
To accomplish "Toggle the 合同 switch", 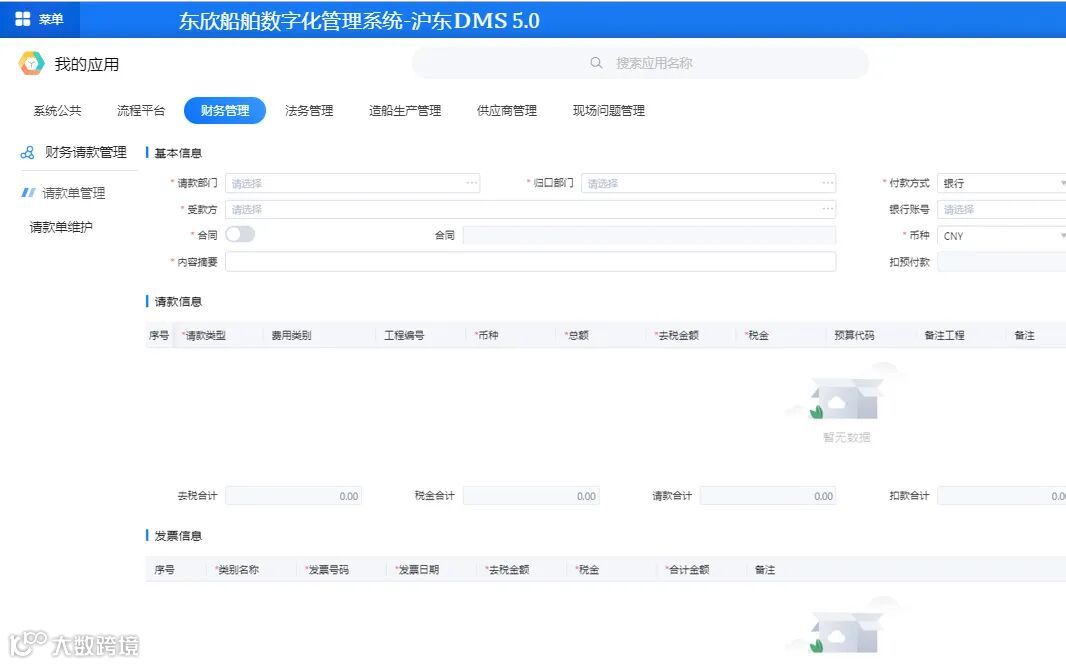I will point(240,235).
